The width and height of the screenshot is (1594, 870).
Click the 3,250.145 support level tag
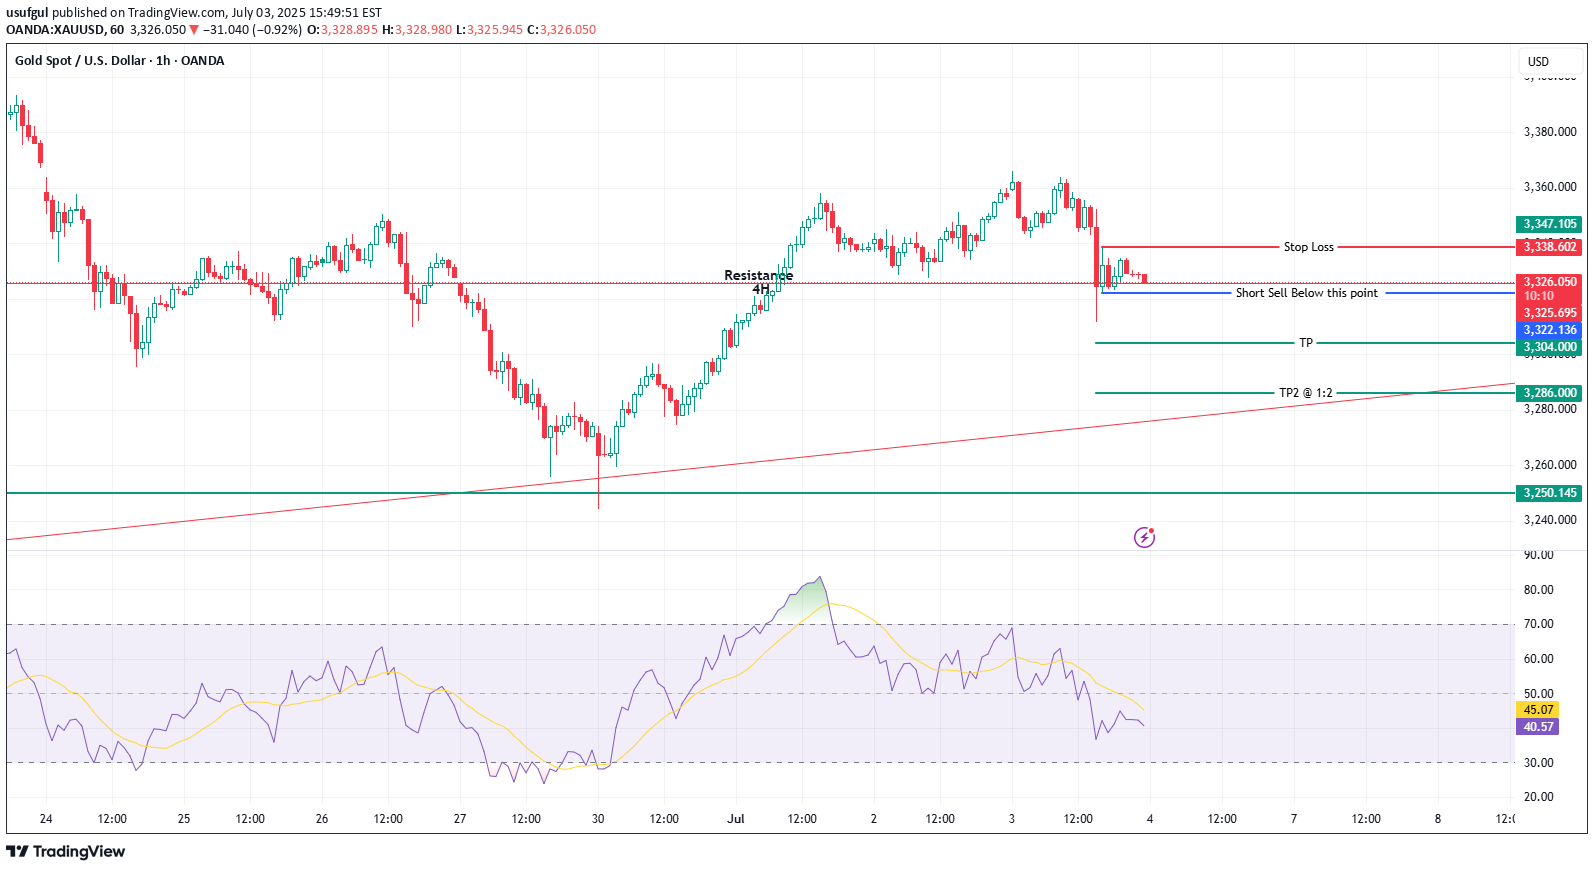[1549, 493]
